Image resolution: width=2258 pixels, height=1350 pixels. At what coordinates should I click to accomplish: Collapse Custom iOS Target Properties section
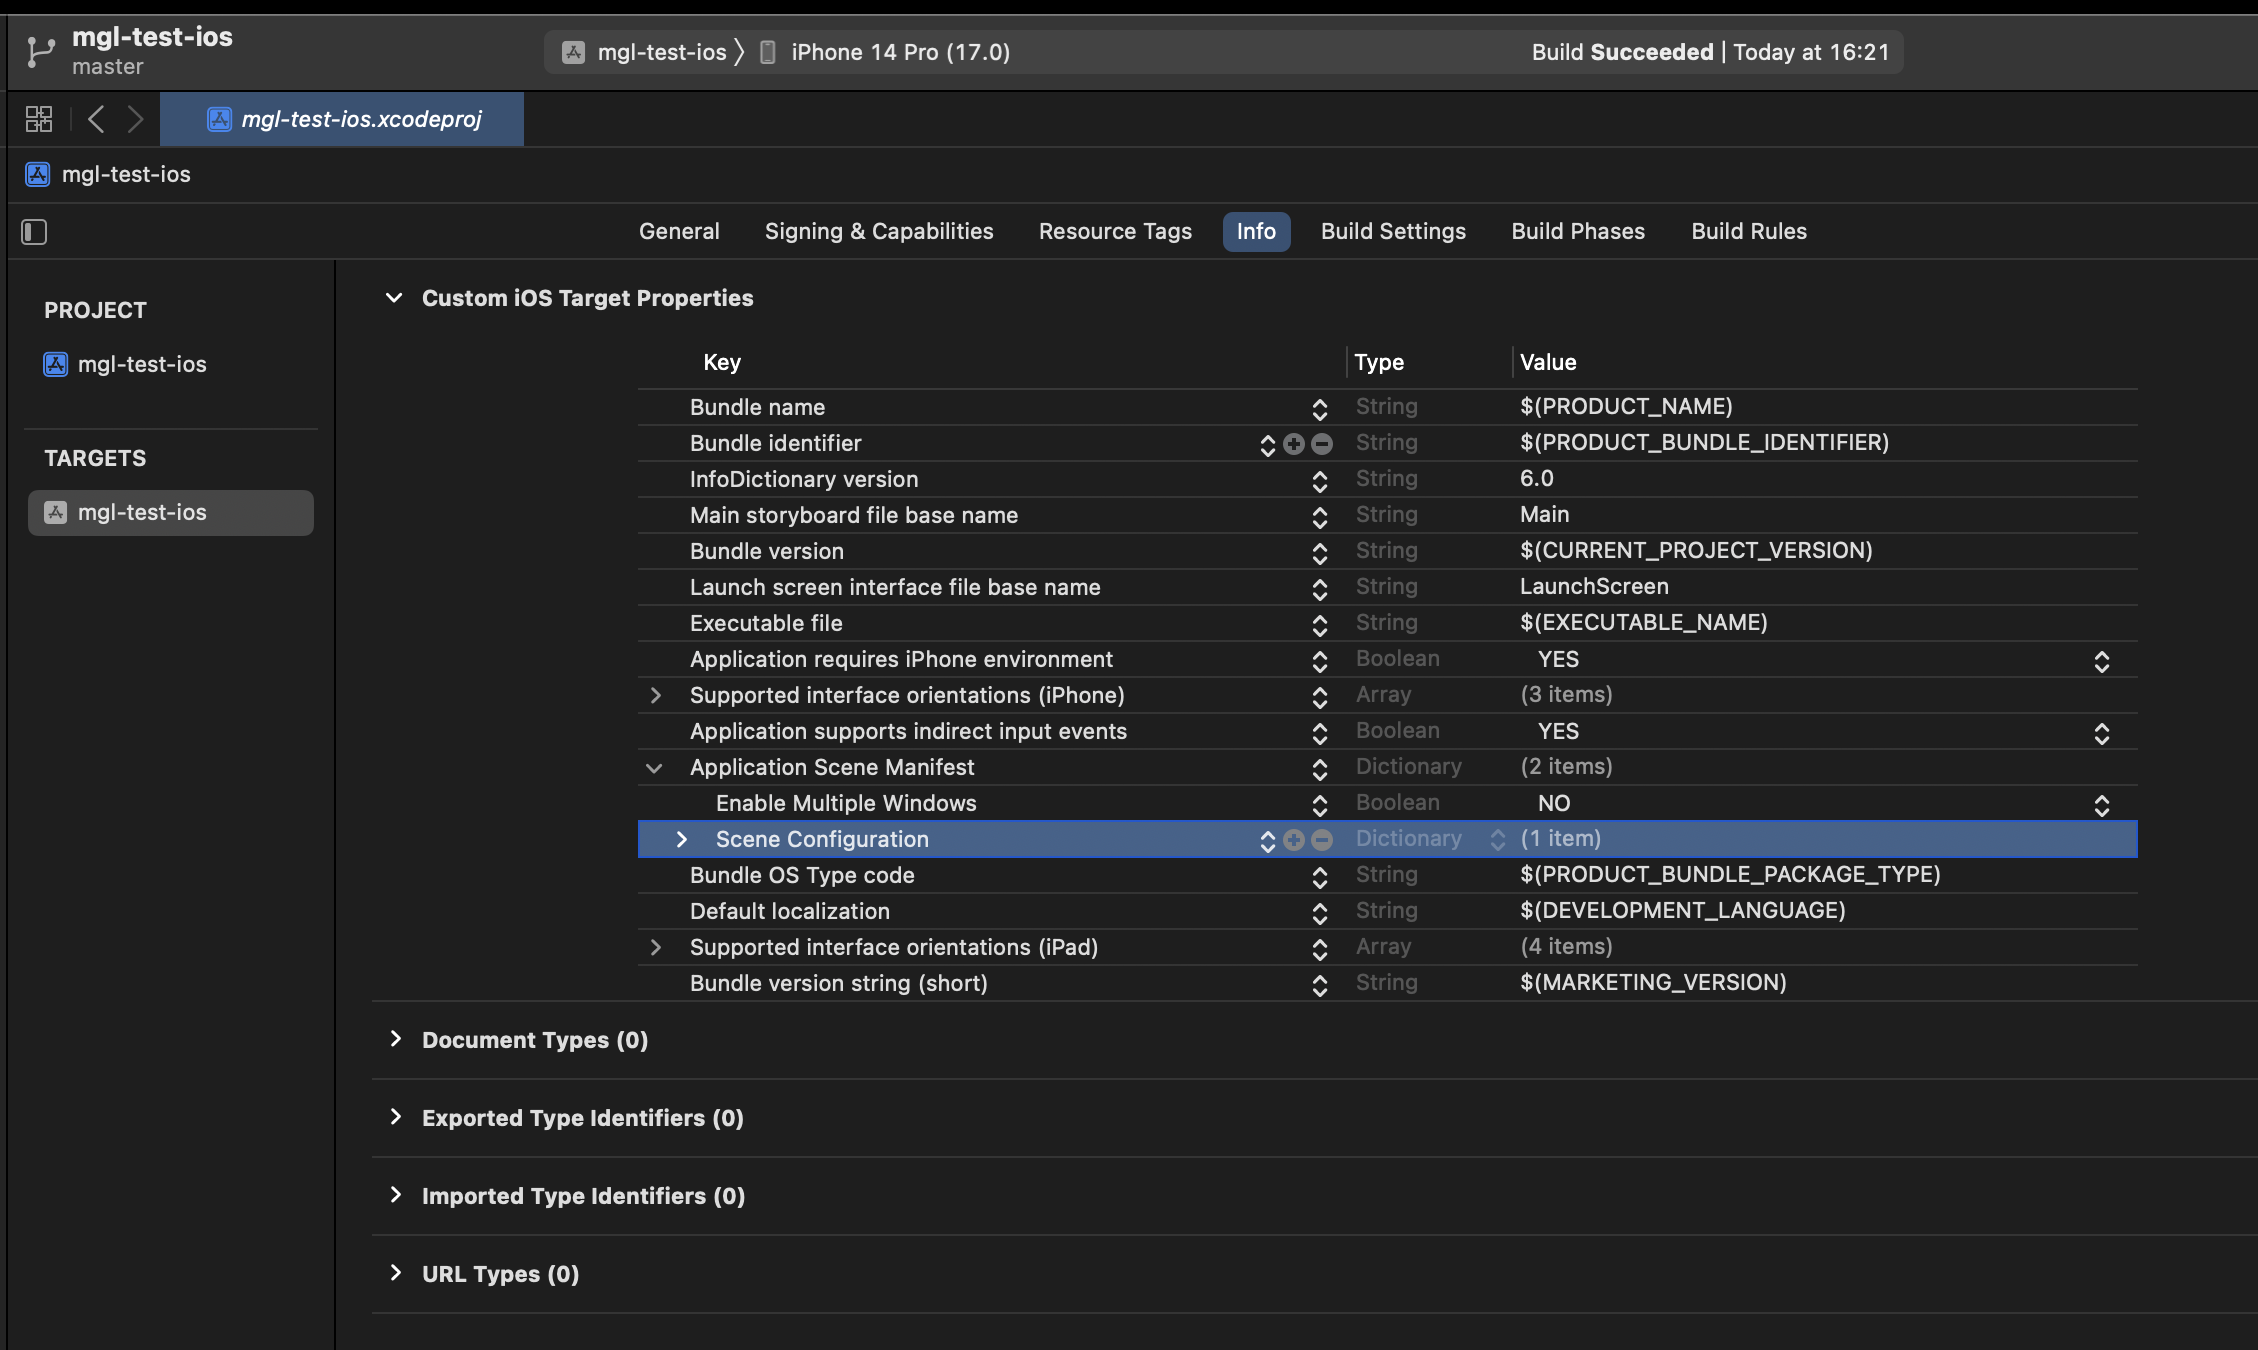click(x=394, y=298)
